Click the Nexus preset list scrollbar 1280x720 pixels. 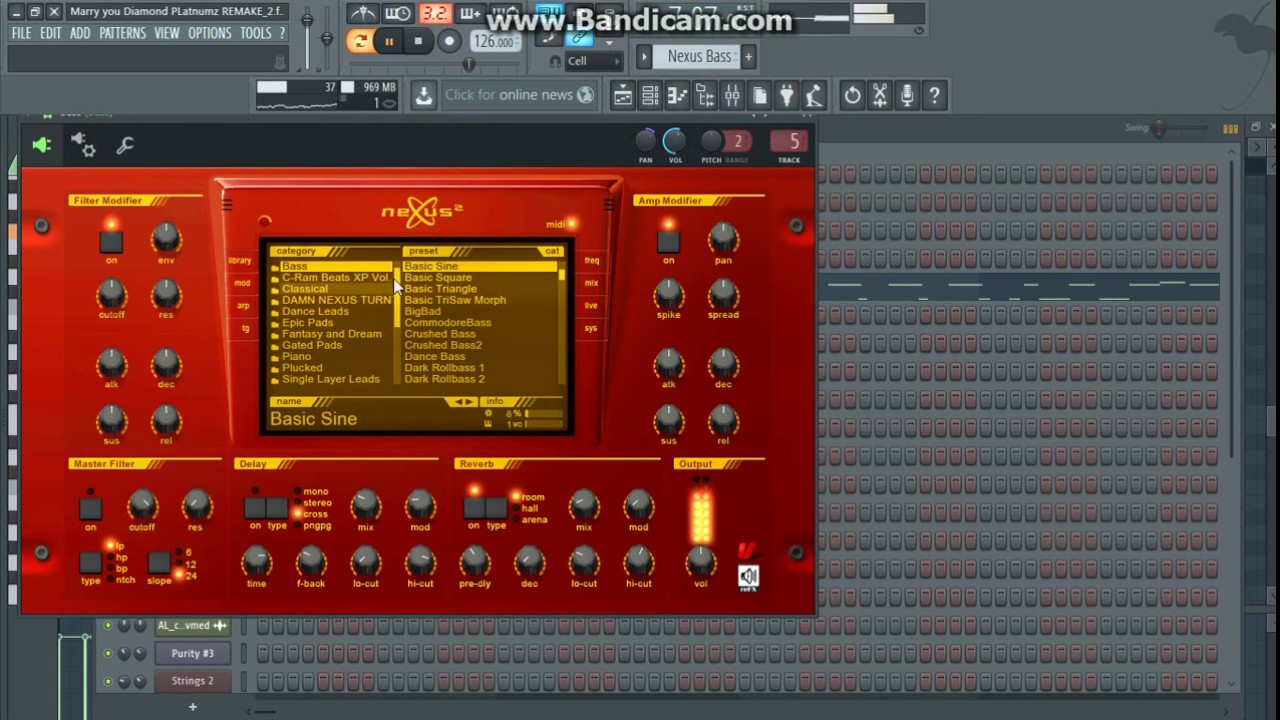coord(563,323)
